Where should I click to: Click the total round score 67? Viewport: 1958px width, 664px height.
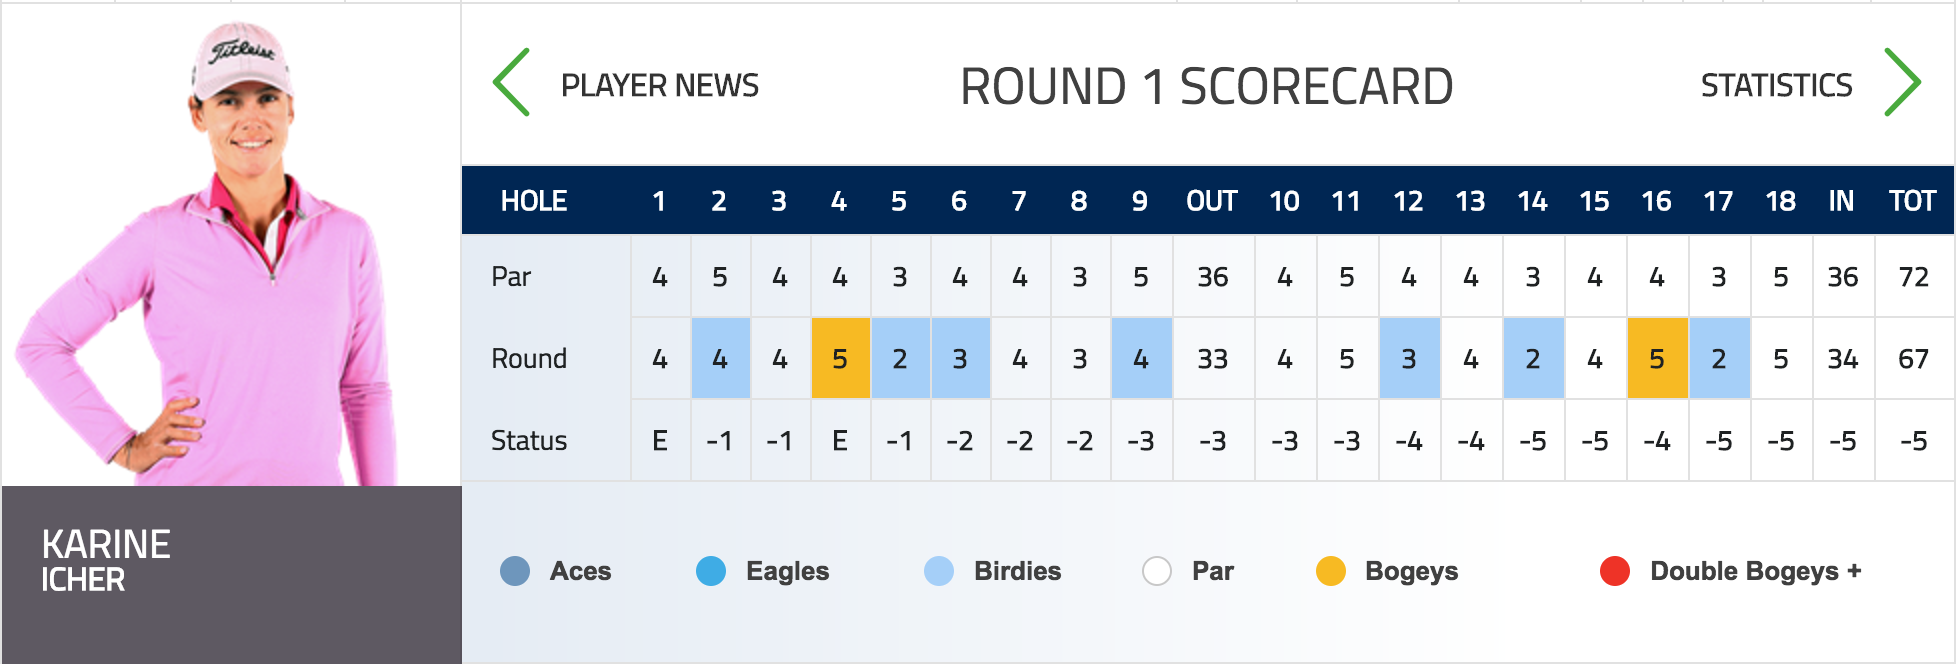(1913, 359)
